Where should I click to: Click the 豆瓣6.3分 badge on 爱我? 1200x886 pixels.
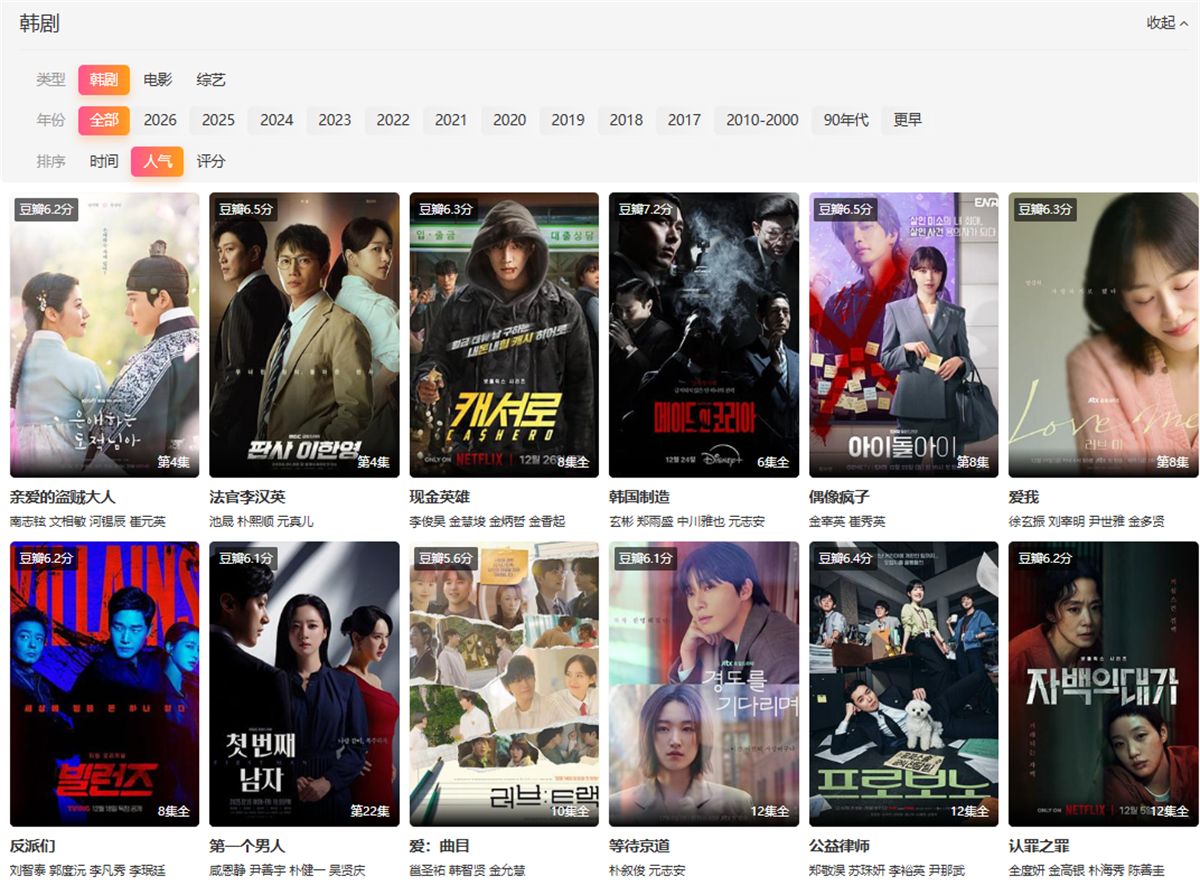tap(1045, 209)
